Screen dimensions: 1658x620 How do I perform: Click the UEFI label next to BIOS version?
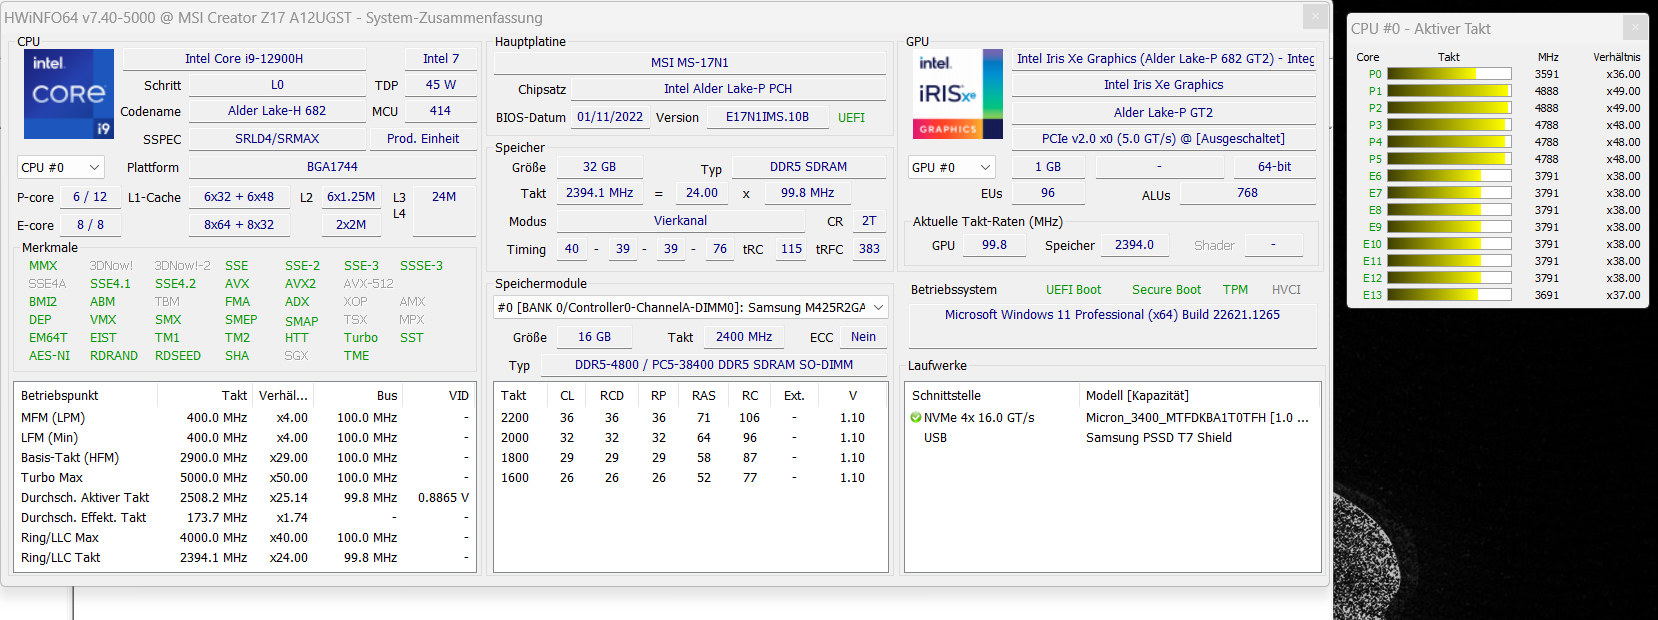tap(852, 118)
